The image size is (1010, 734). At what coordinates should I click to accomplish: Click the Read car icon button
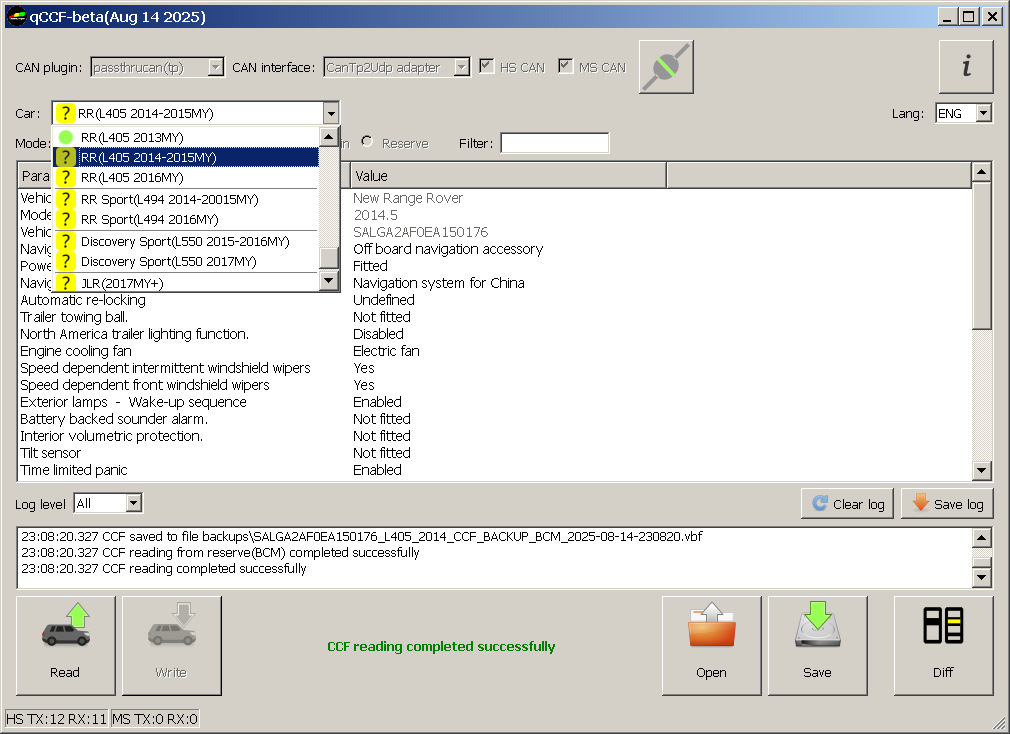(66, 645)
